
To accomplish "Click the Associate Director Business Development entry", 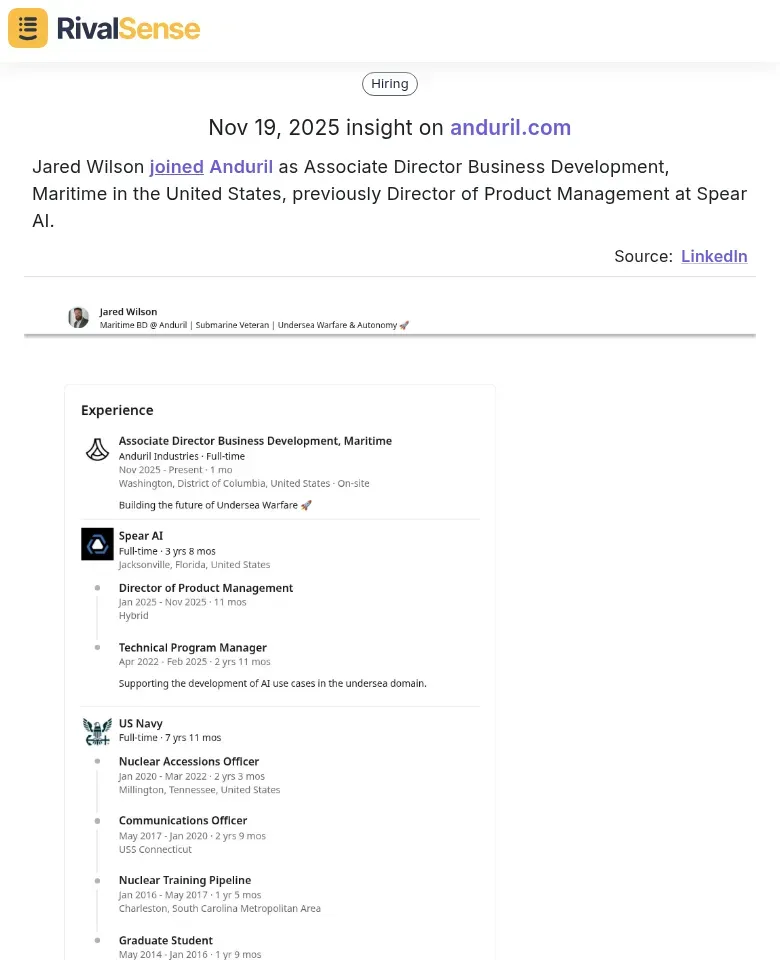I will click(x=255, y=440).
